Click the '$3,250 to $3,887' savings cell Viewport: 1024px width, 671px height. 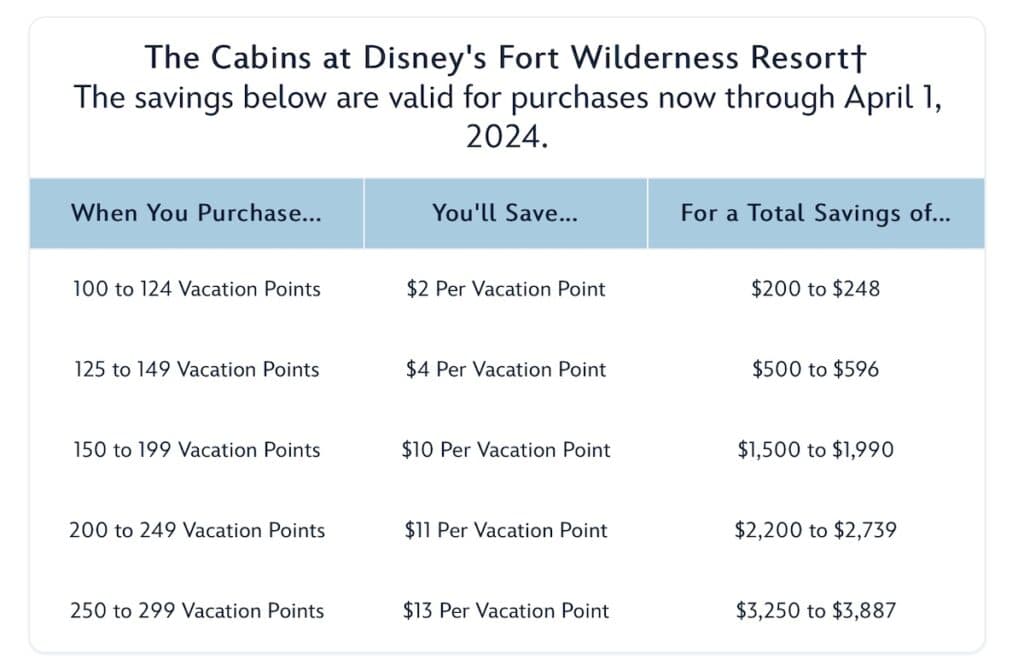point(816,610)
